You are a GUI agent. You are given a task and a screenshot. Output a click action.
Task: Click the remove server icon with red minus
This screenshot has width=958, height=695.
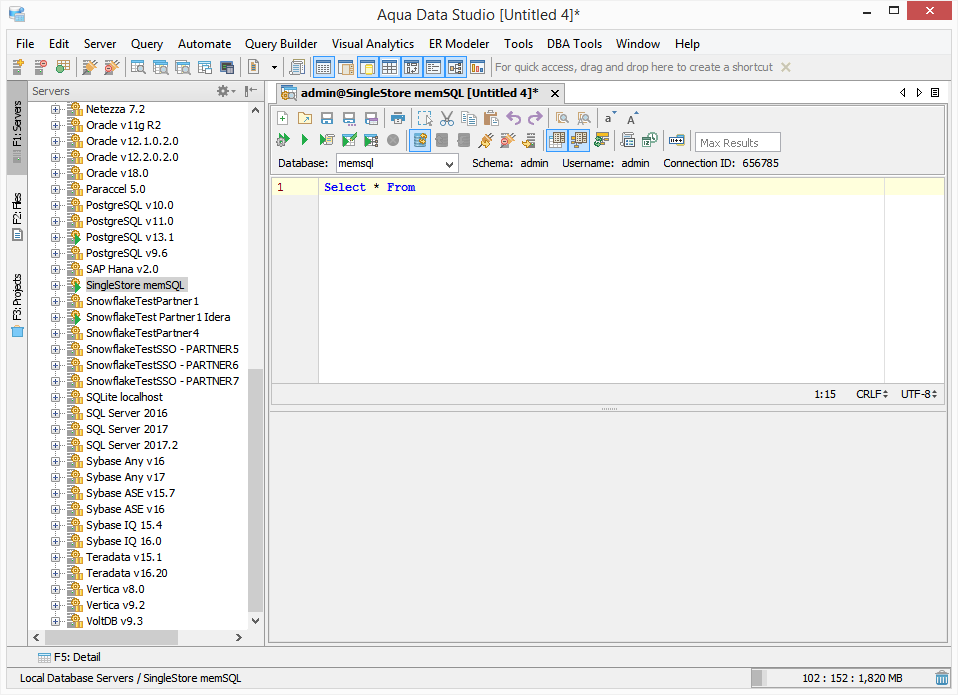coord(40,67)
